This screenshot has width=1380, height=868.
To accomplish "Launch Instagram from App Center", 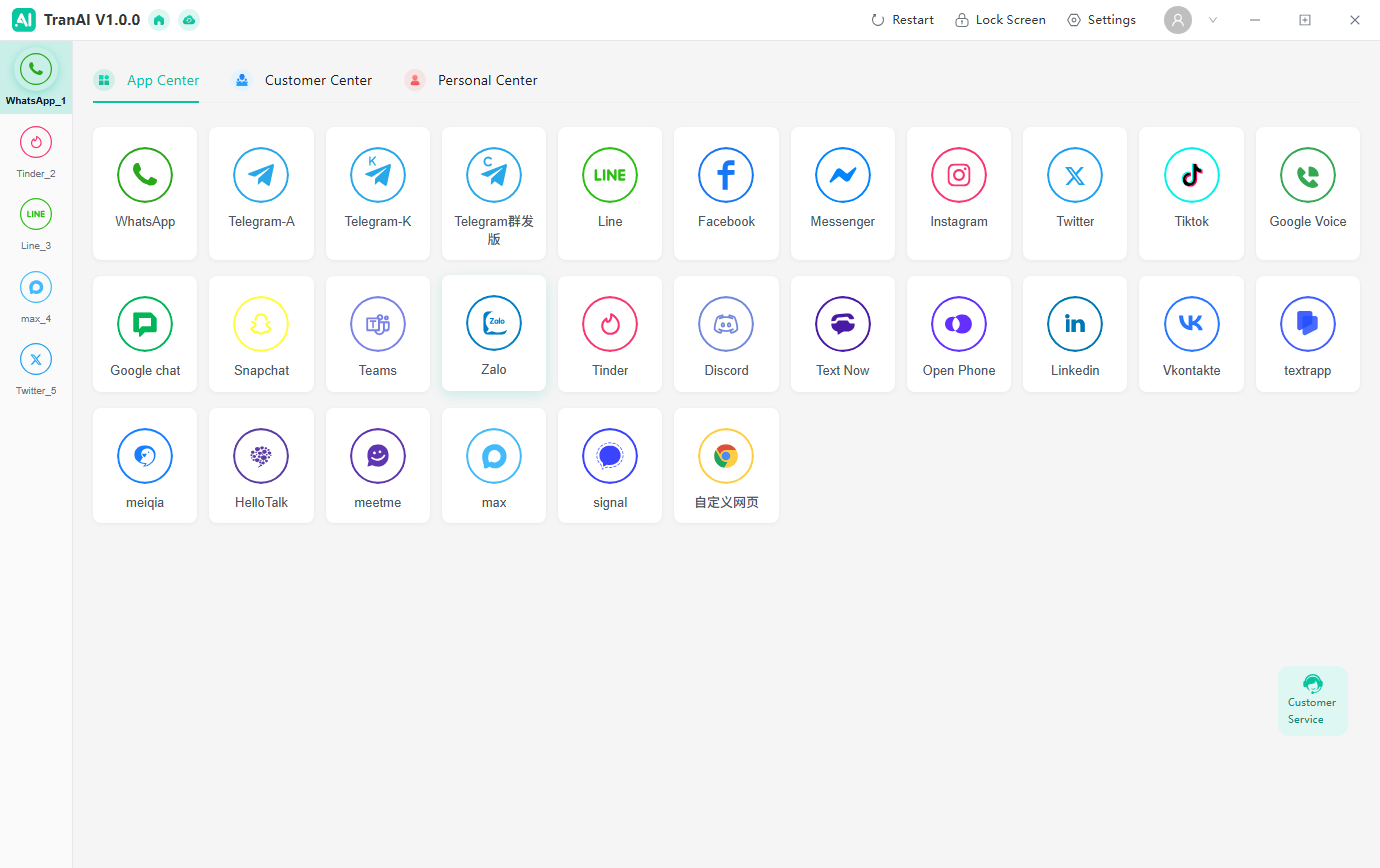I will coord(959,193).
